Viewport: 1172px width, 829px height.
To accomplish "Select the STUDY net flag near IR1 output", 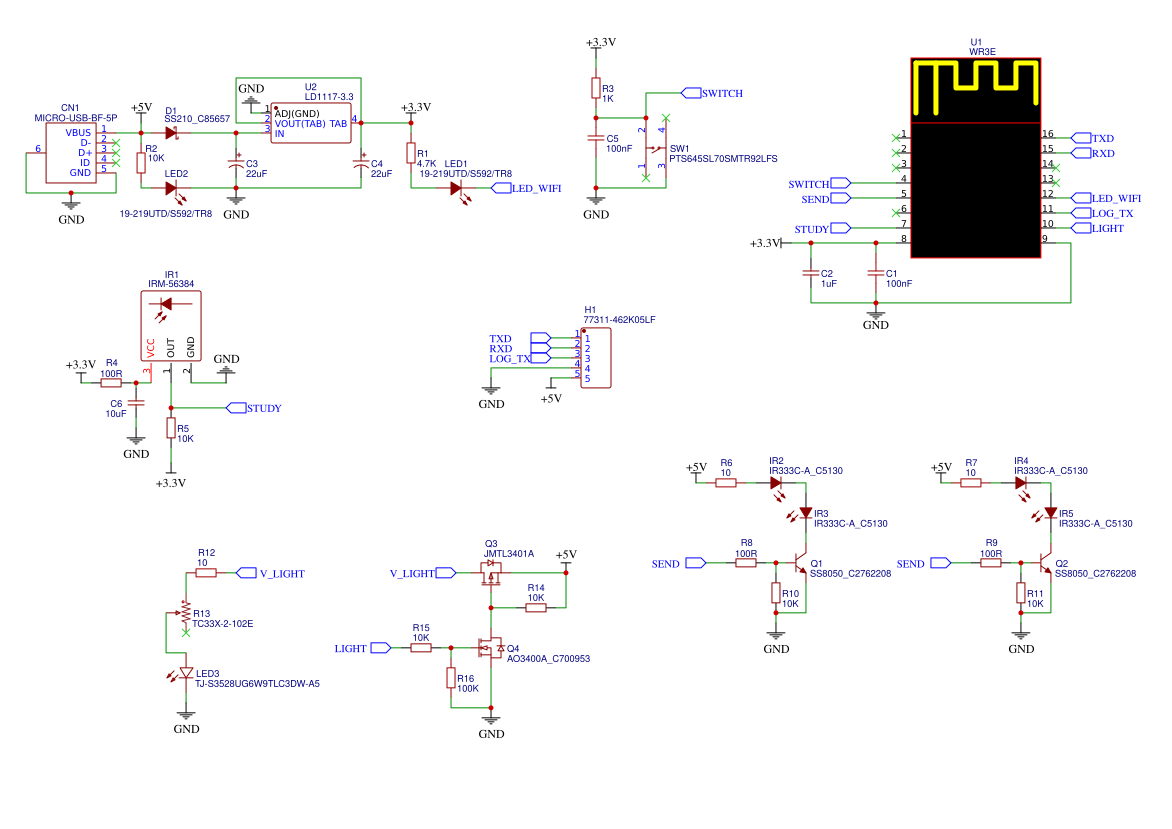I will [x=254, y=408].
